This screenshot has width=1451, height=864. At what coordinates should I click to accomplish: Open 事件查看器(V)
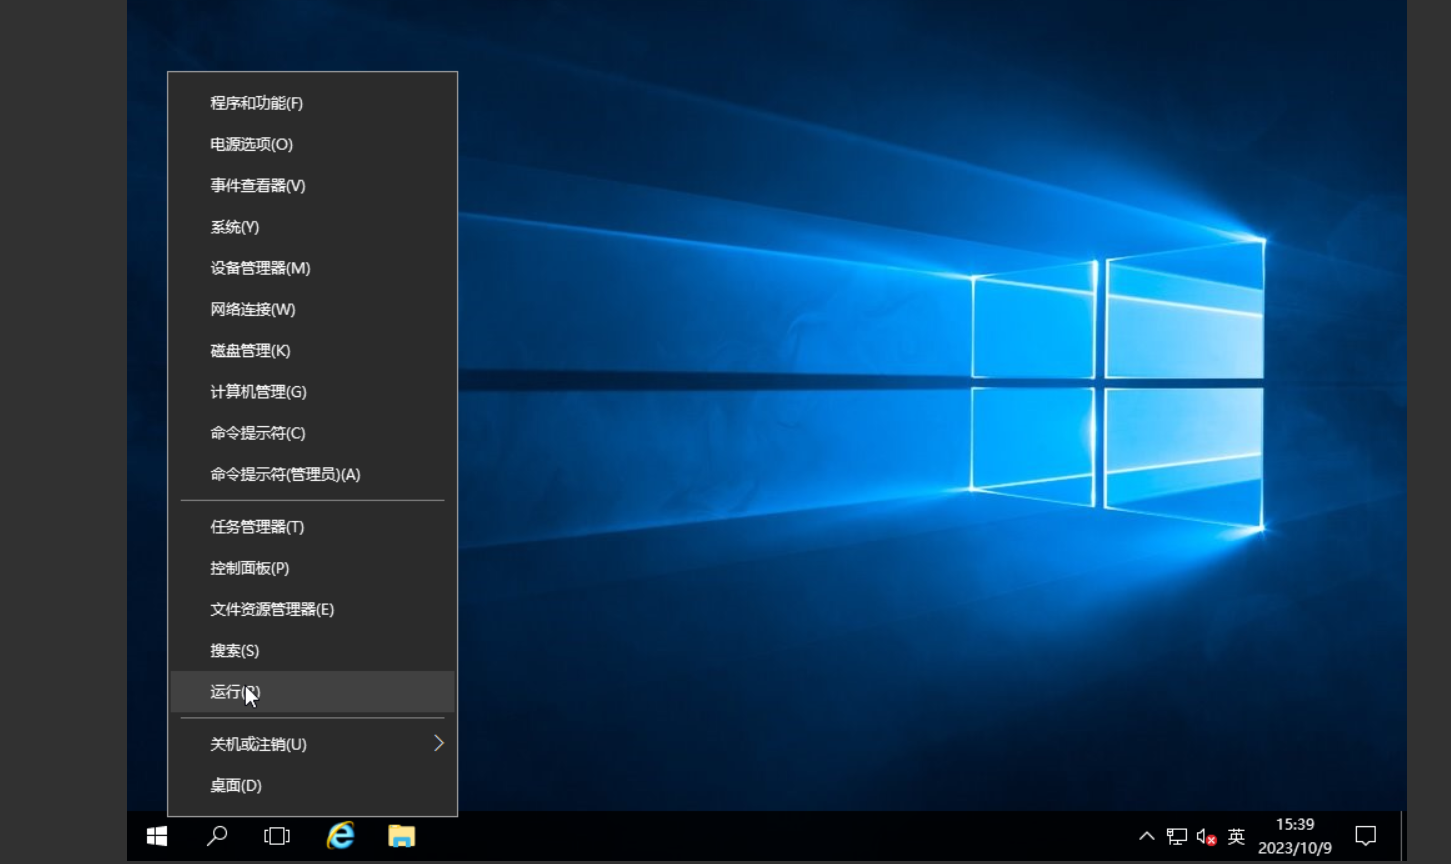tap(313, 185)
